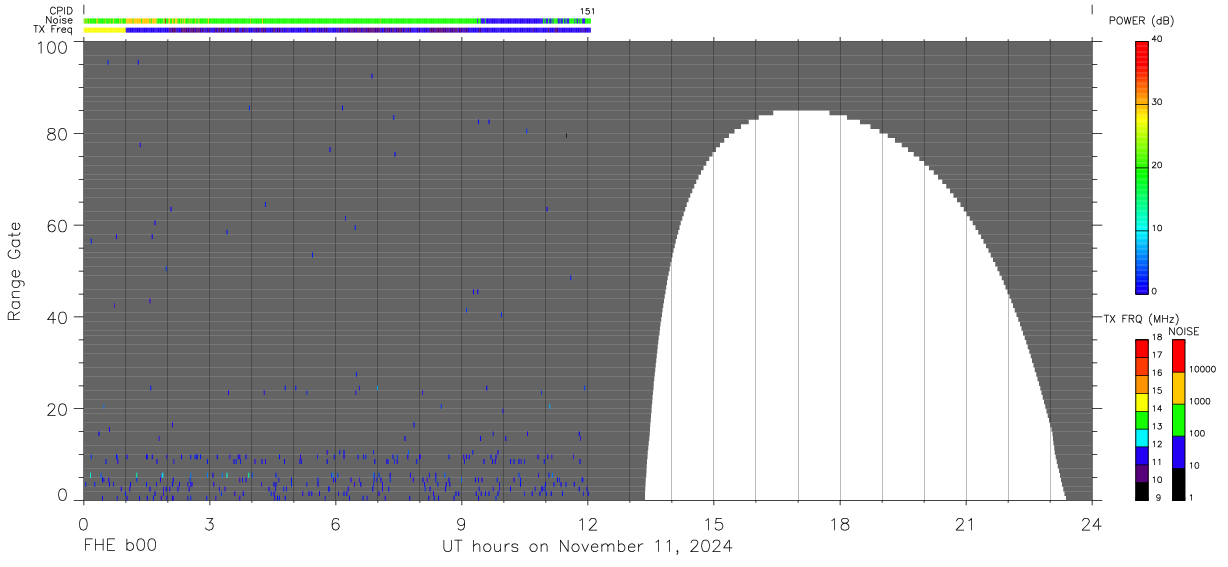Click the 60 tick on Range Gate axis
The image size is (1228, 567).
59,226
